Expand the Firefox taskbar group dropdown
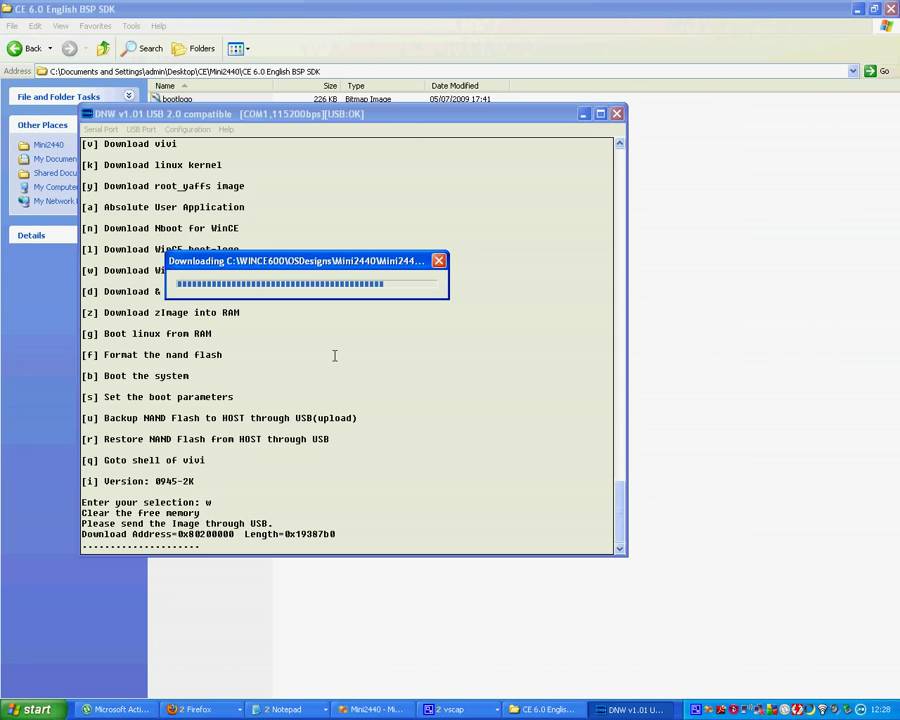900x720 pixels. point(239,710)
